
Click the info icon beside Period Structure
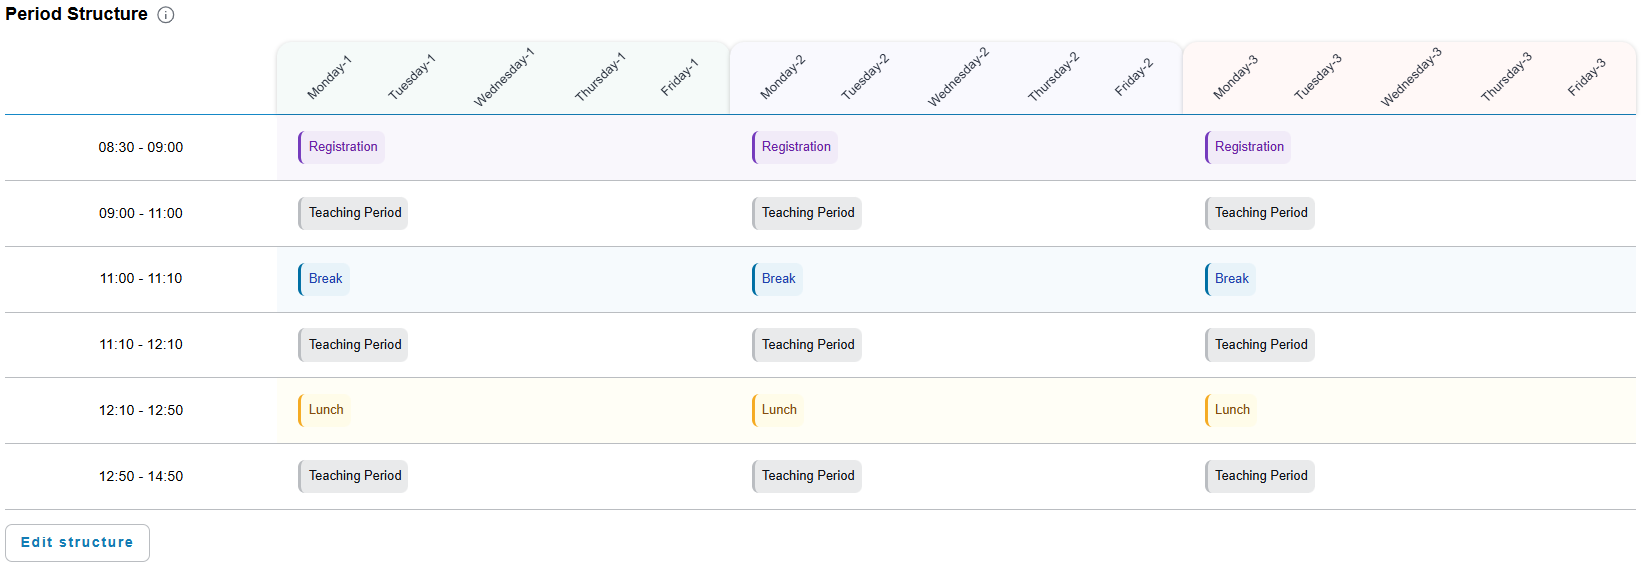pyautogui.click(x=166, y=15)
